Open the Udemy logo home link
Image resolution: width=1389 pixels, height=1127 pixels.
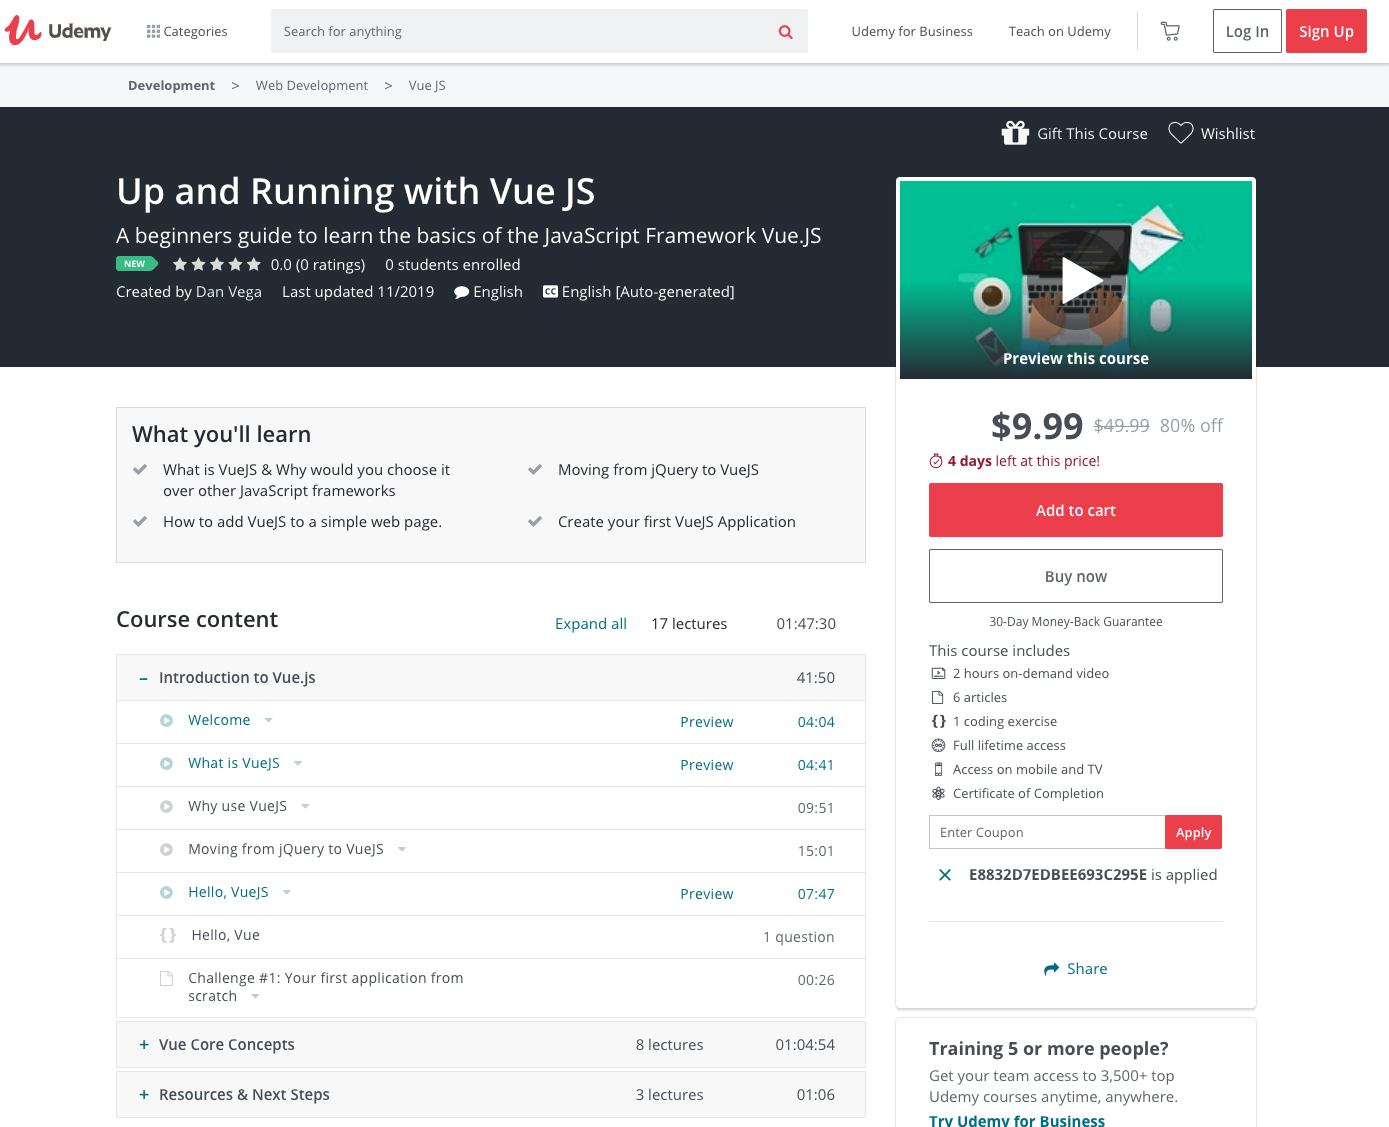coord(58,31)
